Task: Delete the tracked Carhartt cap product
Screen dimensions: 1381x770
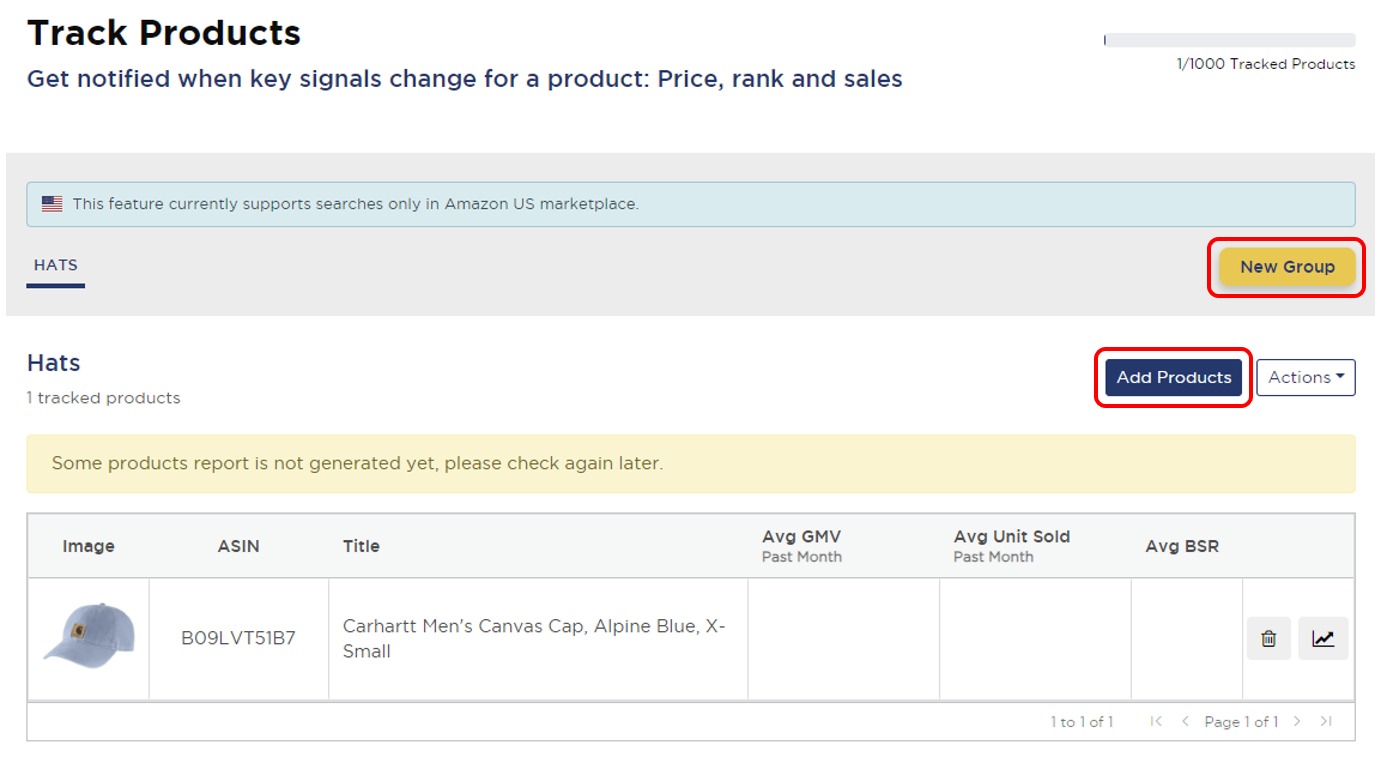Action: [1268, 637]
